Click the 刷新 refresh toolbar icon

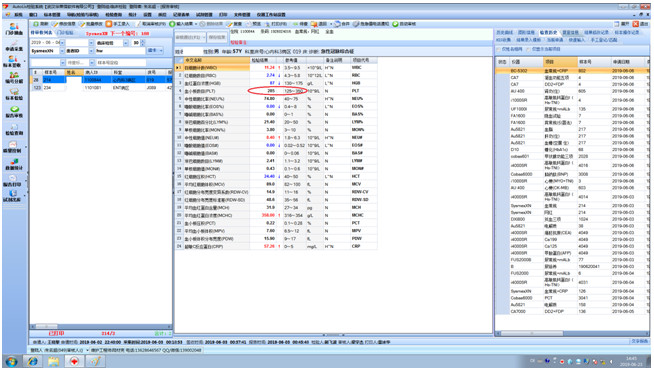tap(36, 24)
